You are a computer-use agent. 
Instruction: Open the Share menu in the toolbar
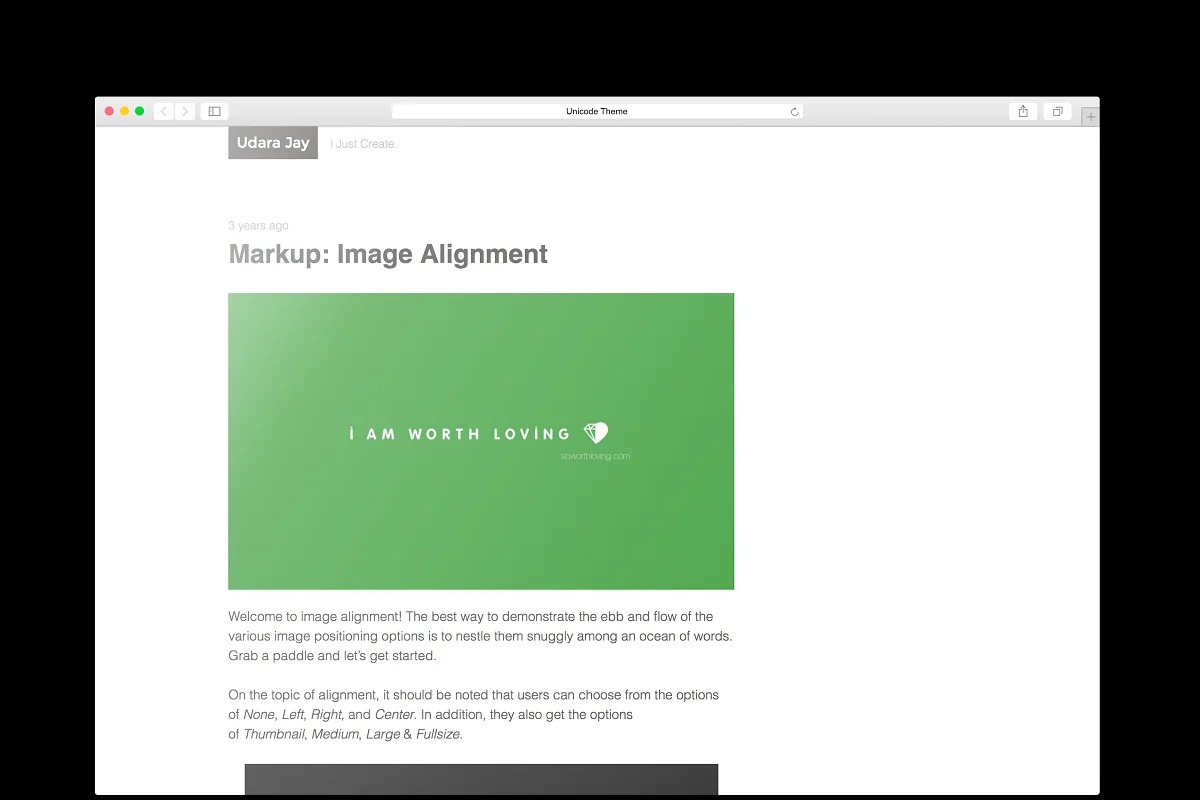(1023, 111)
